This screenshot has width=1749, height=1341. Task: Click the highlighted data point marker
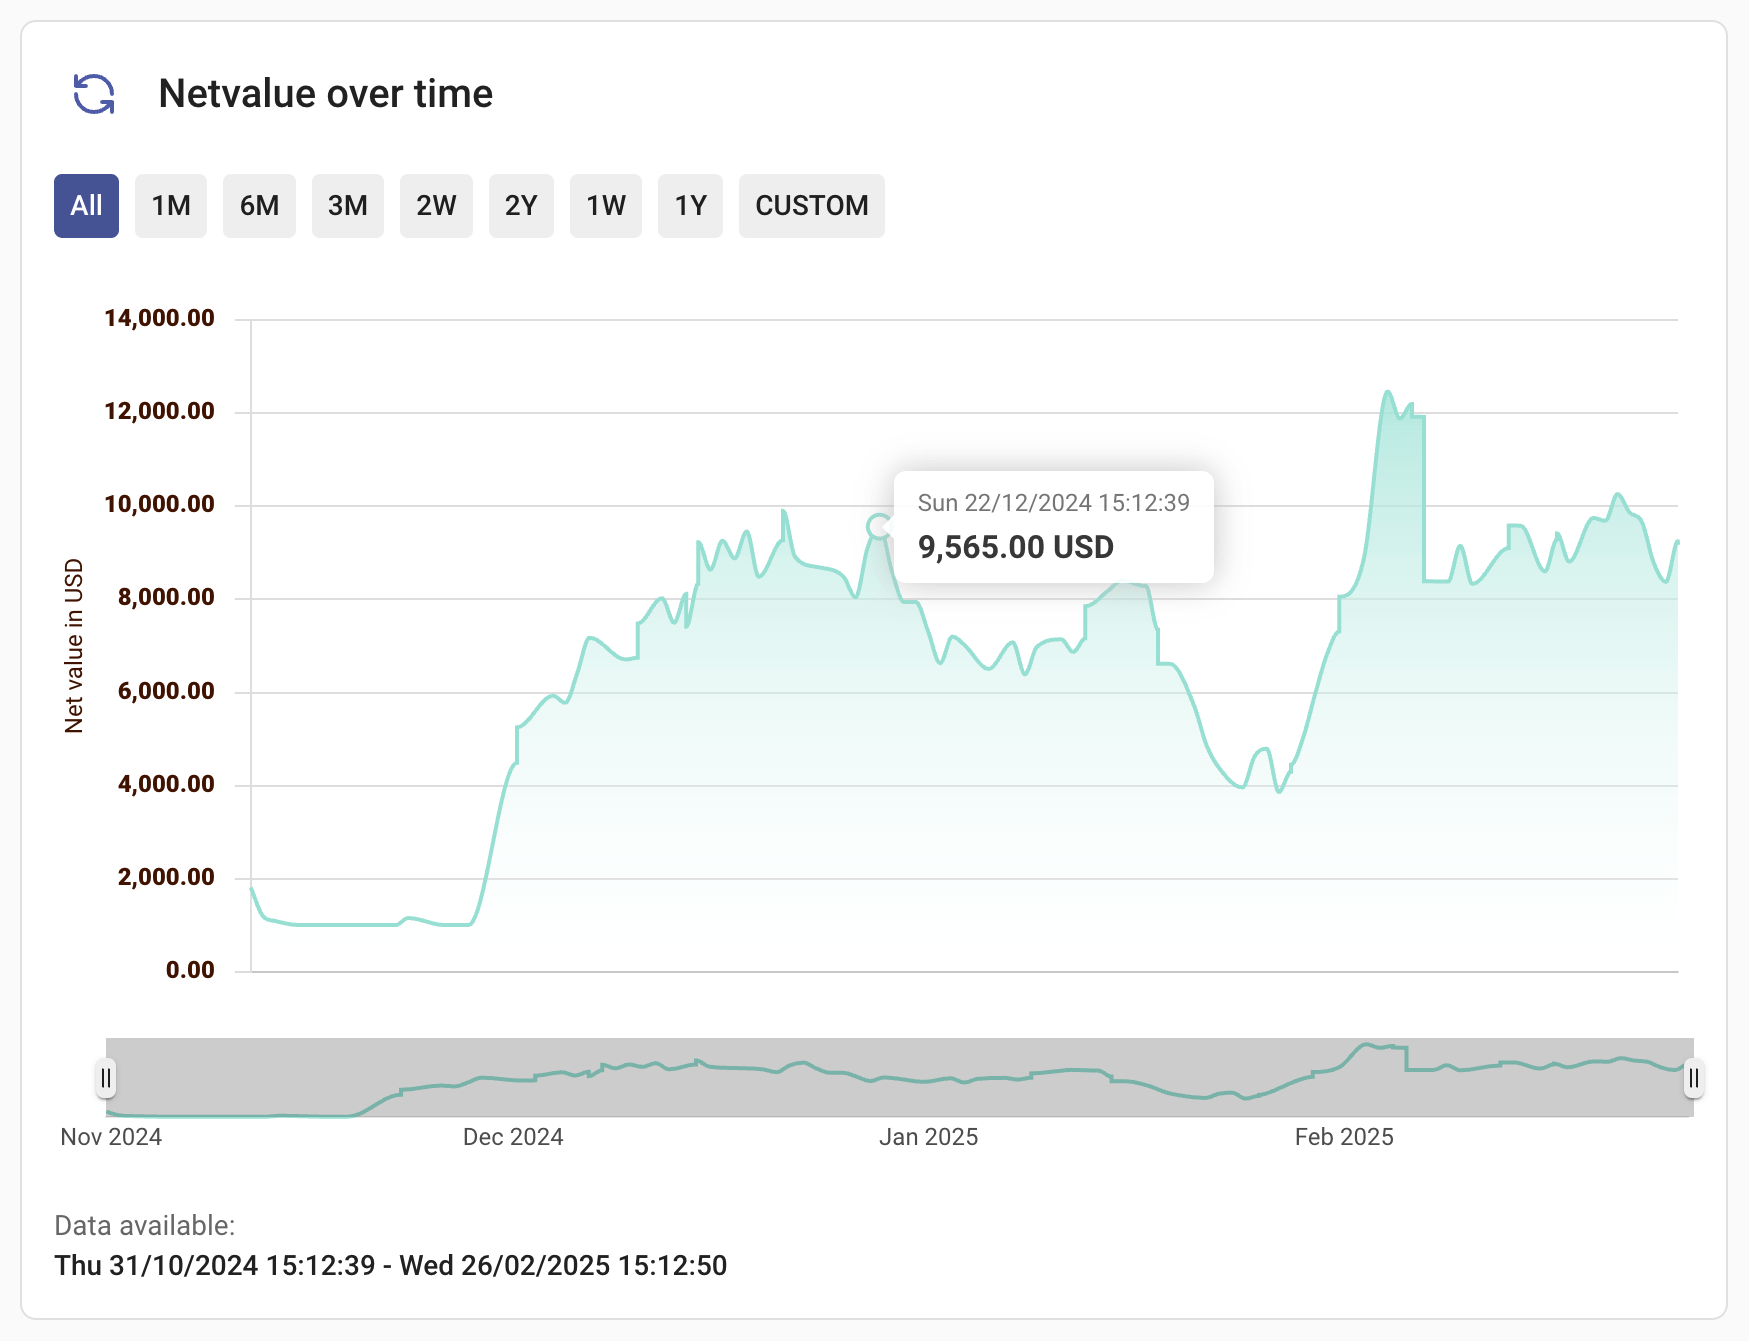(x=878, y=526)
